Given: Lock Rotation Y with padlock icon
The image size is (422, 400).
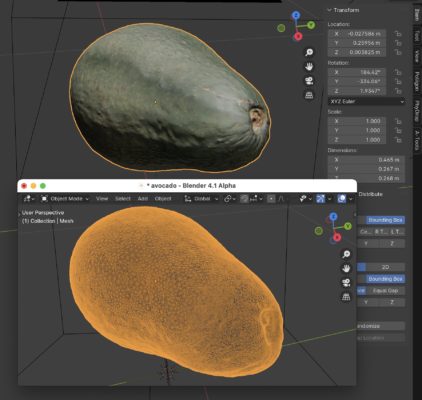Looking at the screenshot, I should click(398, 82).
